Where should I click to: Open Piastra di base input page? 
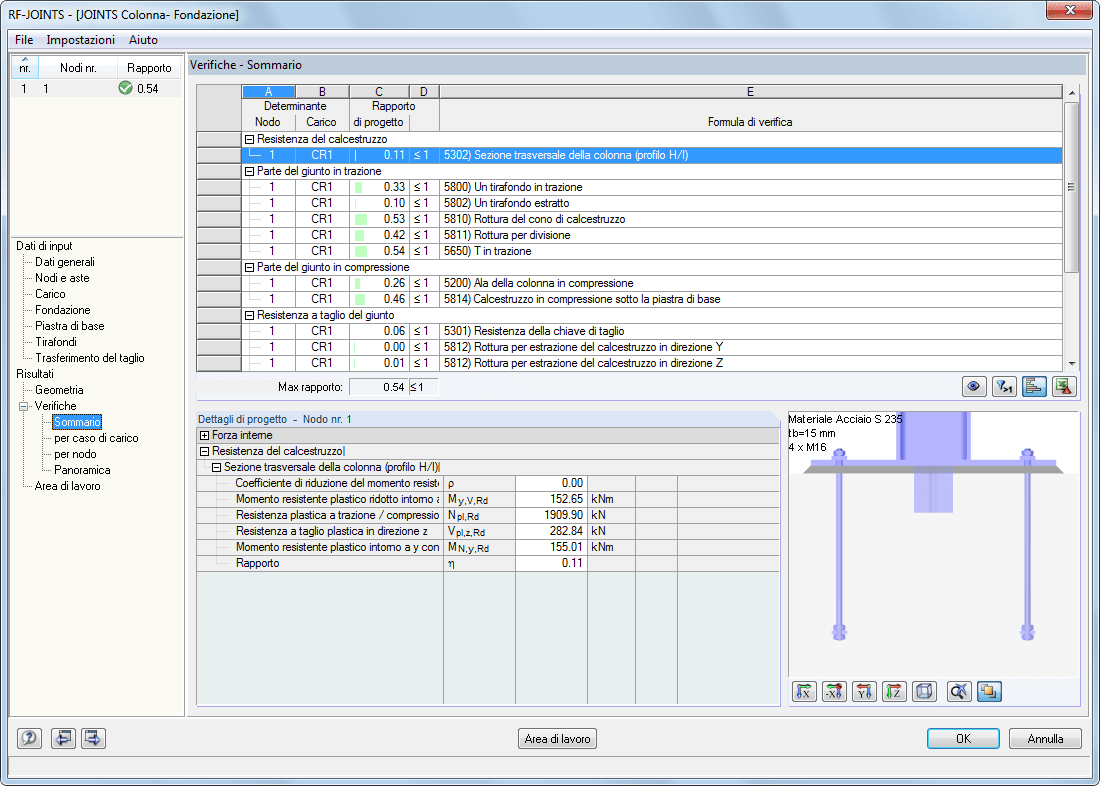pyautogui.click(x=69, y=326)
